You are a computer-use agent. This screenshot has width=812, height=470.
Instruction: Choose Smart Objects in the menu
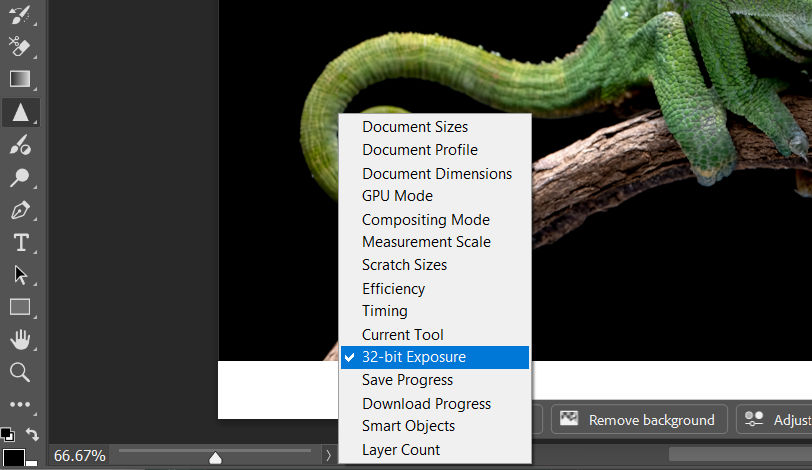tap(435, 426)
